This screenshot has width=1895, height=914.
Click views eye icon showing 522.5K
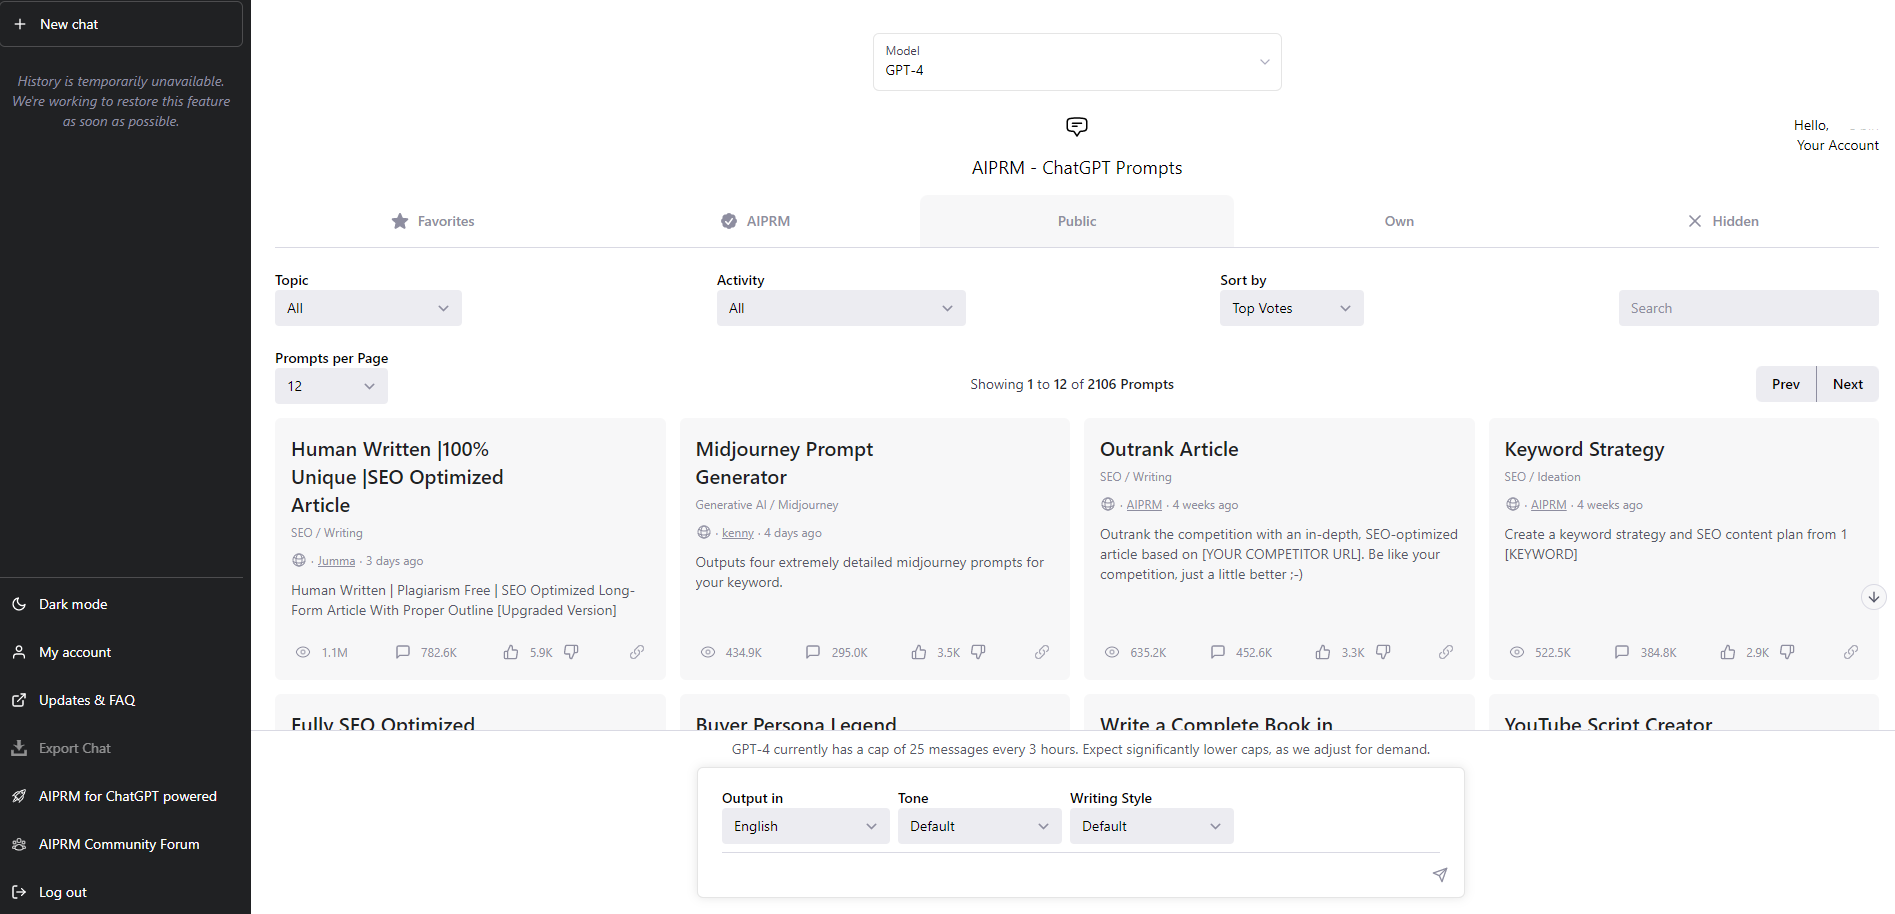click(x=1517, y=652)
